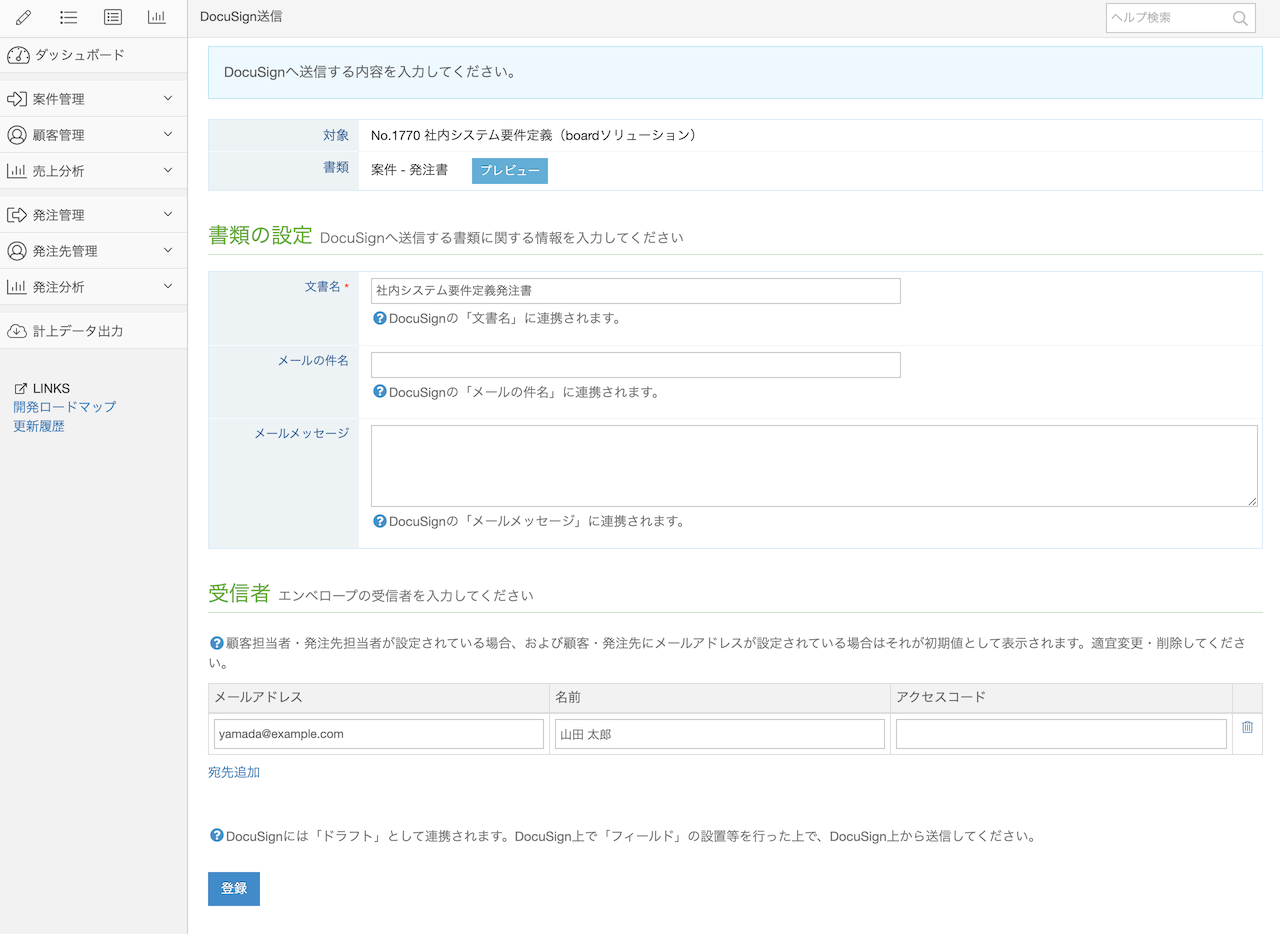The width and height of the screenshot is (1280, 934).
Task: Focus the 名前 field showing 山田 太郎
Action: click(720, 734)
